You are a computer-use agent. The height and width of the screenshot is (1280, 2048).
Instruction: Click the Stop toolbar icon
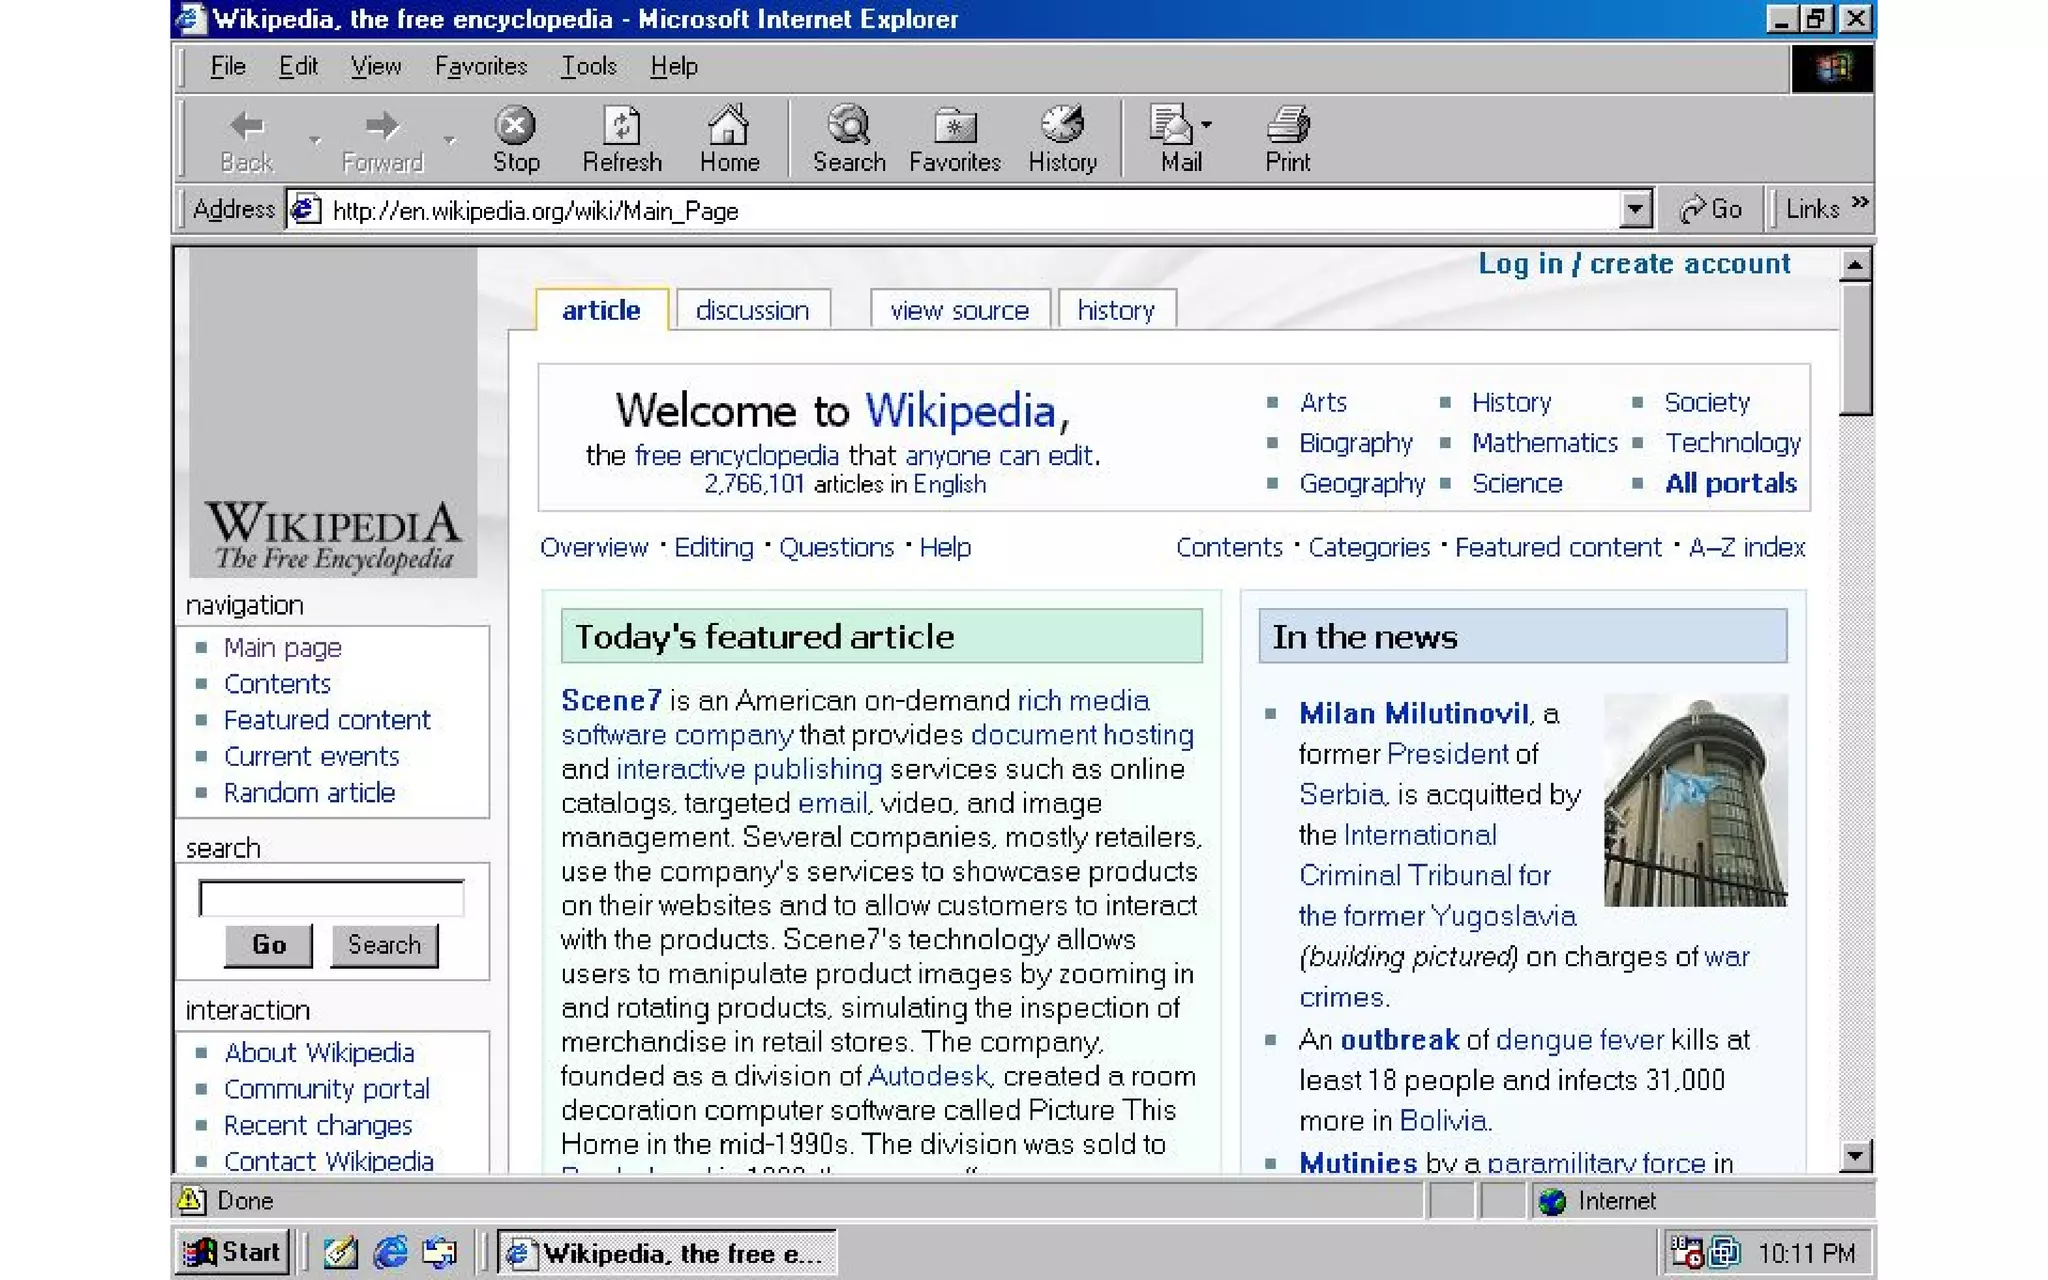pyautogui.click(x=515, y=127)
